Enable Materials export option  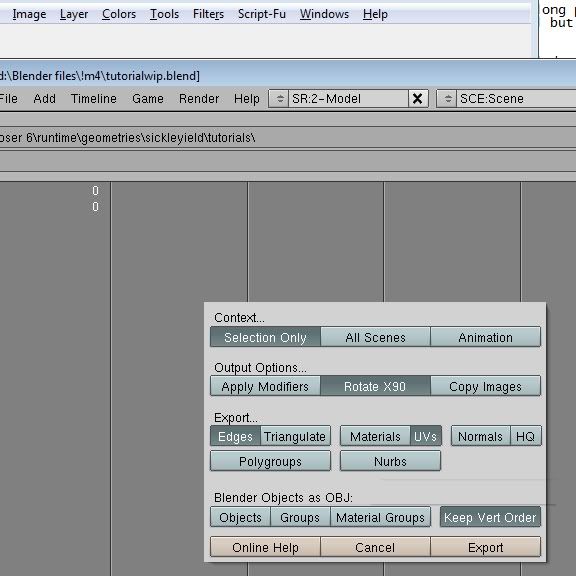pyautogui.click(x=375, y=436)
